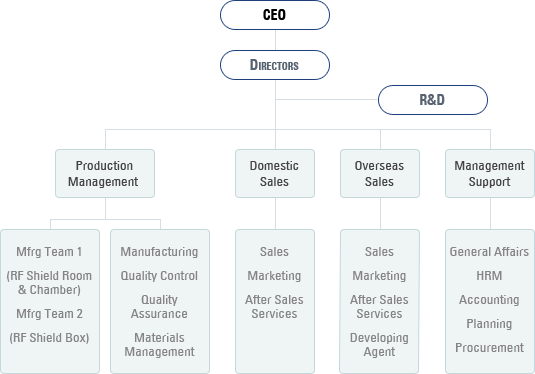This screenshot has width=535, height=374.
Task: Click the HRM item
Action: [489, 276]
